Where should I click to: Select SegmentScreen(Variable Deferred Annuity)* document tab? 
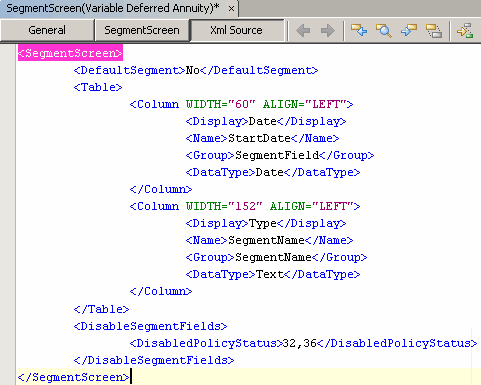point(113,8)
